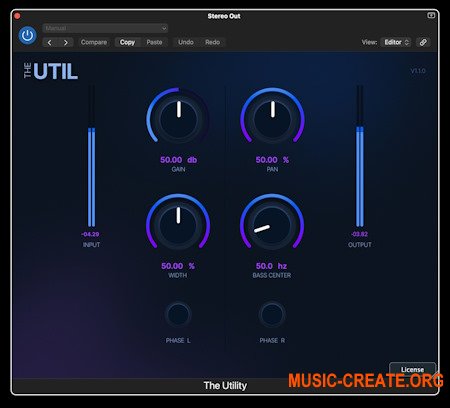Click The Utility footer label
450x408 pixels.
coord(225,386)
